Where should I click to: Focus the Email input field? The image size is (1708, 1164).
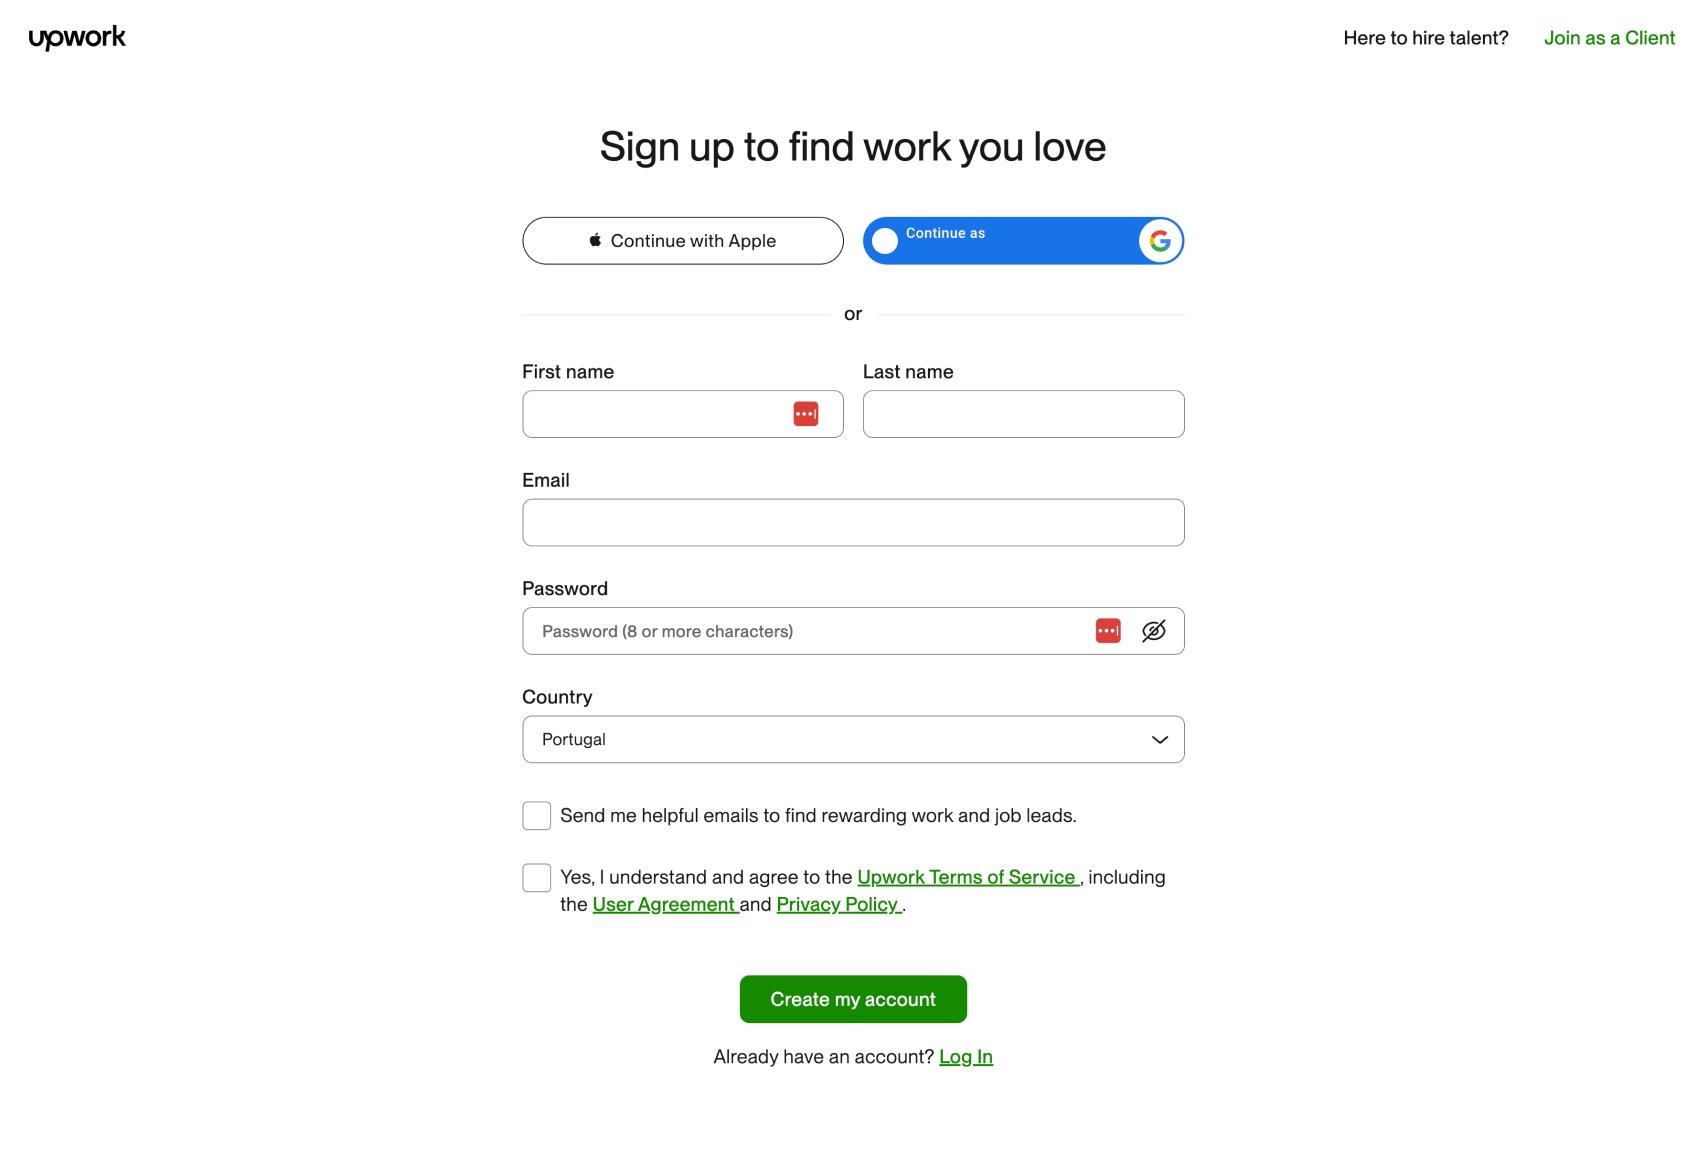[853, 523]
